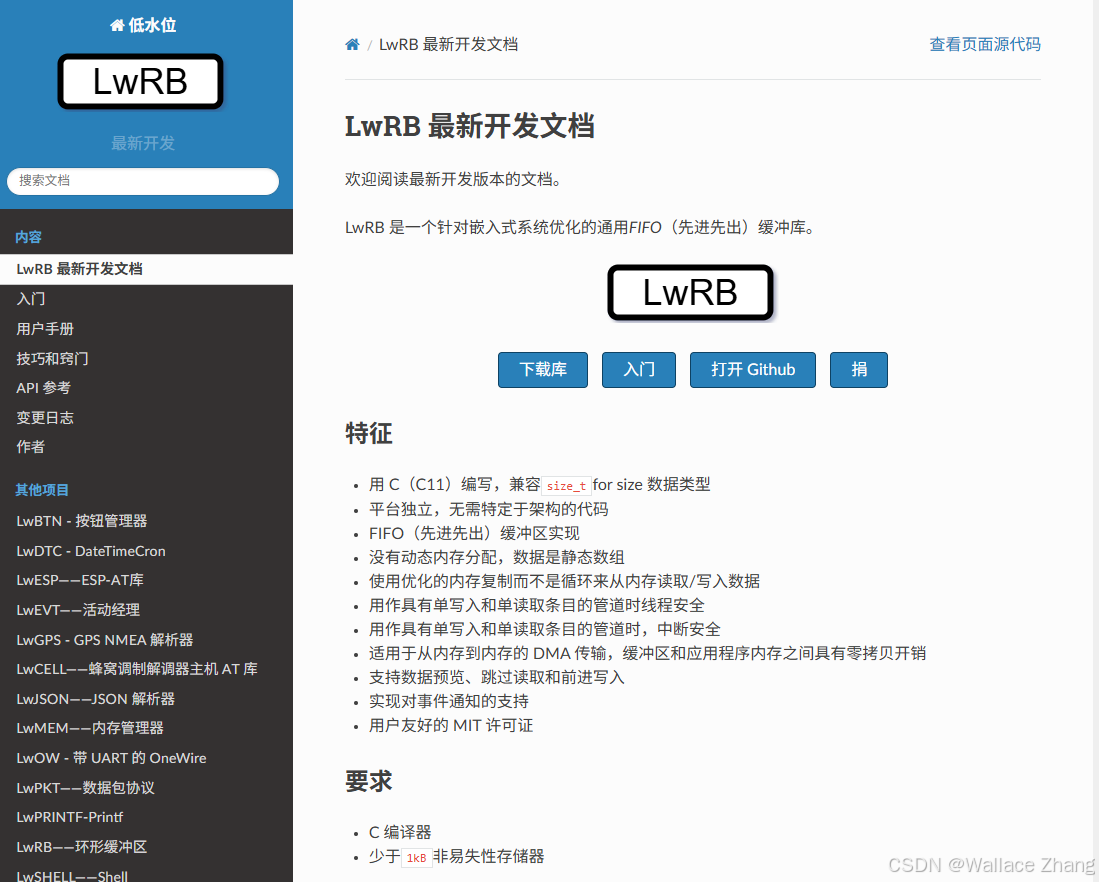Open LwRB——环形缓冲区 link
The width and height of the screenshot is (1099, 882).
(x=146, y=847)
